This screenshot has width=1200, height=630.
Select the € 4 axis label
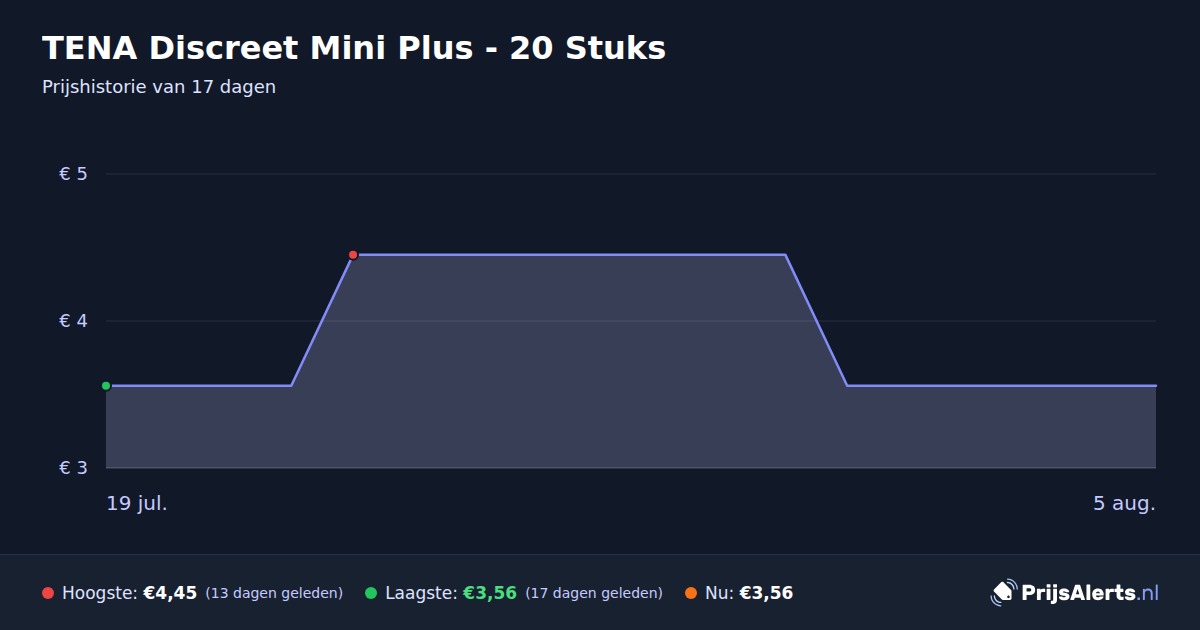coord(74,321)
